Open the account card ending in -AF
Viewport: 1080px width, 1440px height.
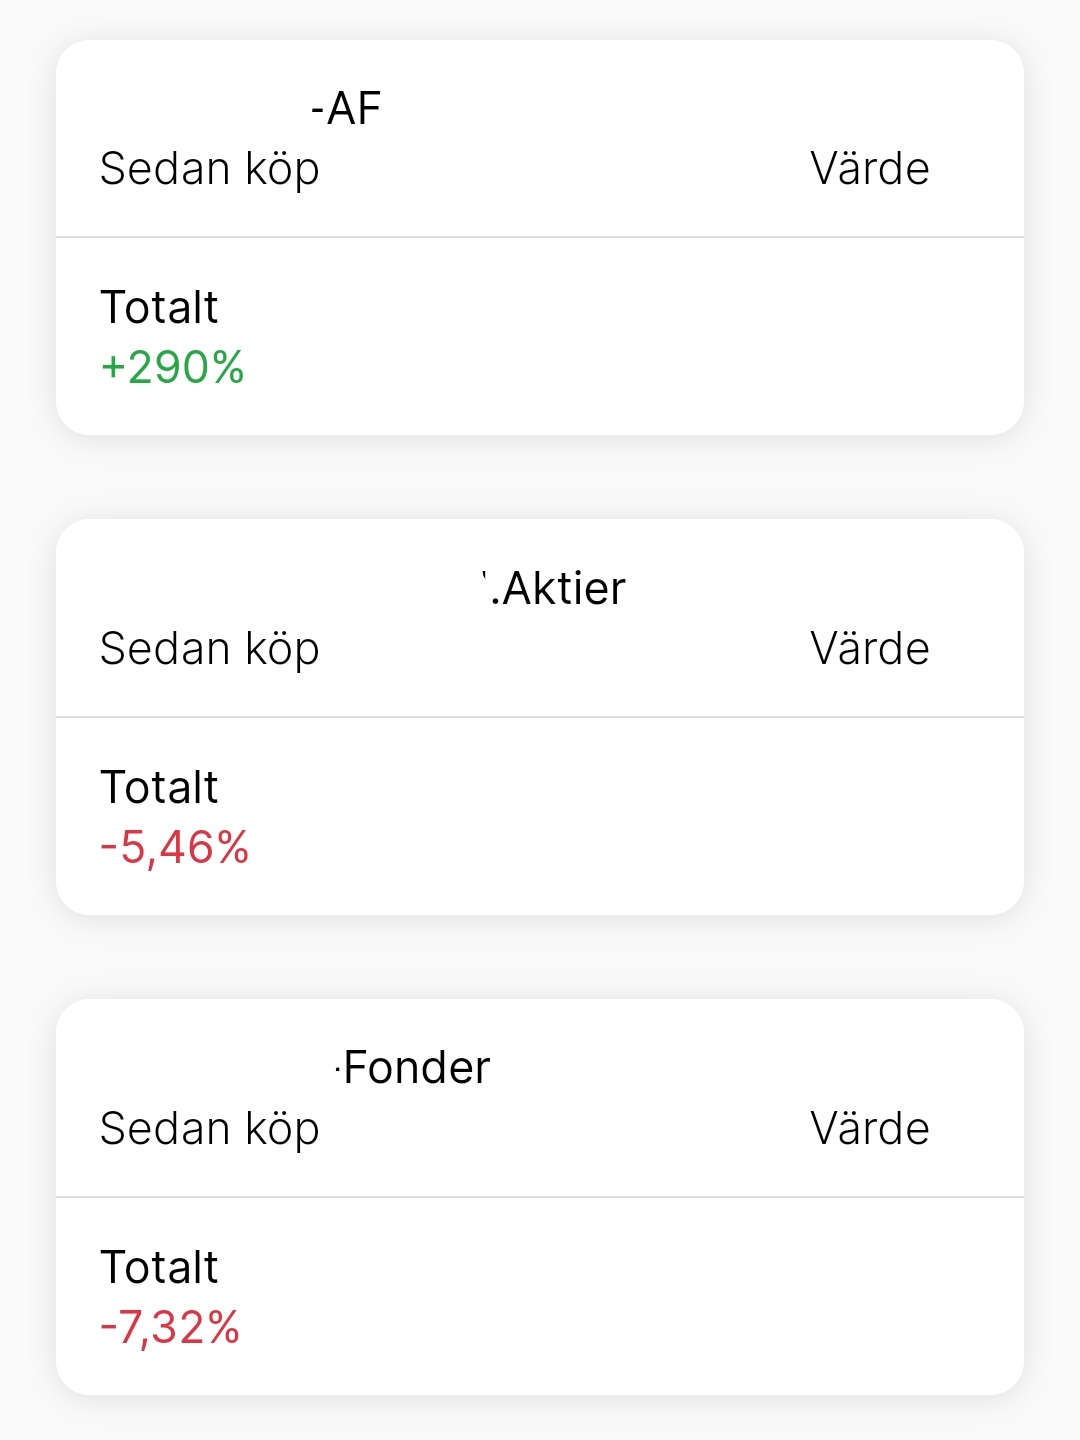tap(346, 108)
